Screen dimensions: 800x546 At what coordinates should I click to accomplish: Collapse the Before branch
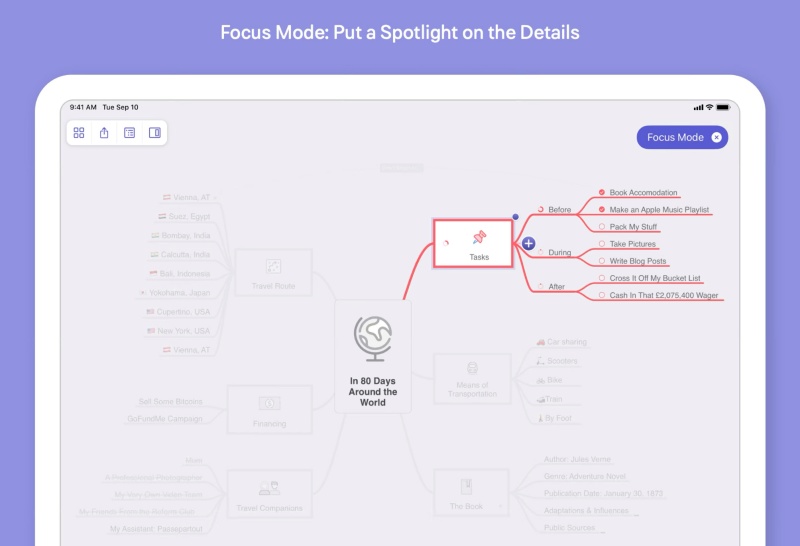(x=541, y=210)
